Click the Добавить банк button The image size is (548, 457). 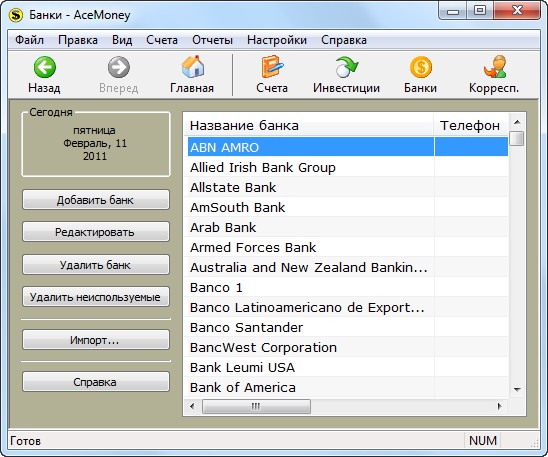click(96, 200)
